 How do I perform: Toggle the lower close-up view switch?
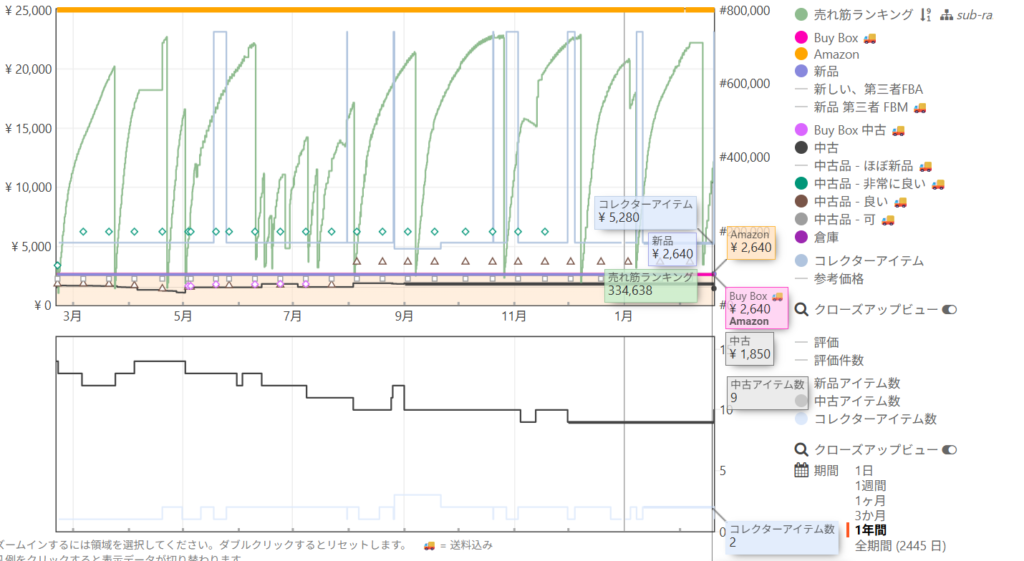click(x=949, y=450)
